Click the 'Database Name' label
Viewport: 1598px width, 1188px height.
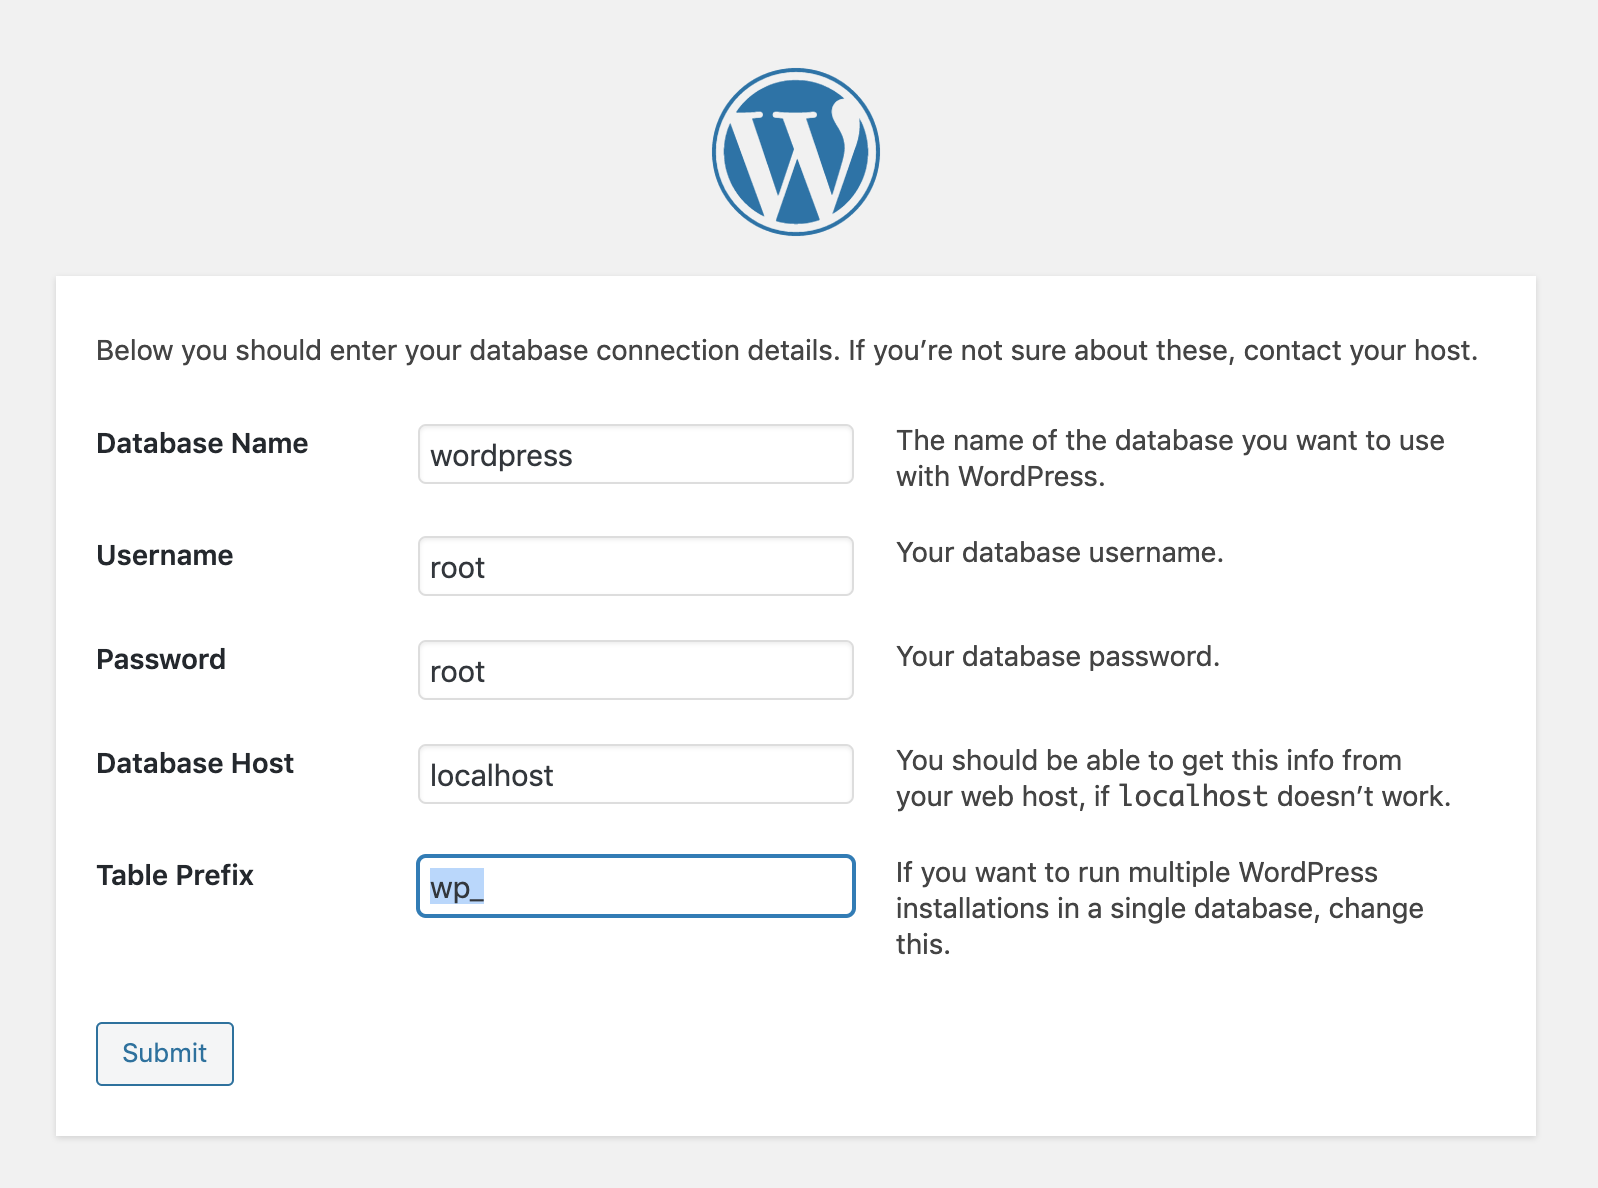[202, 443]
